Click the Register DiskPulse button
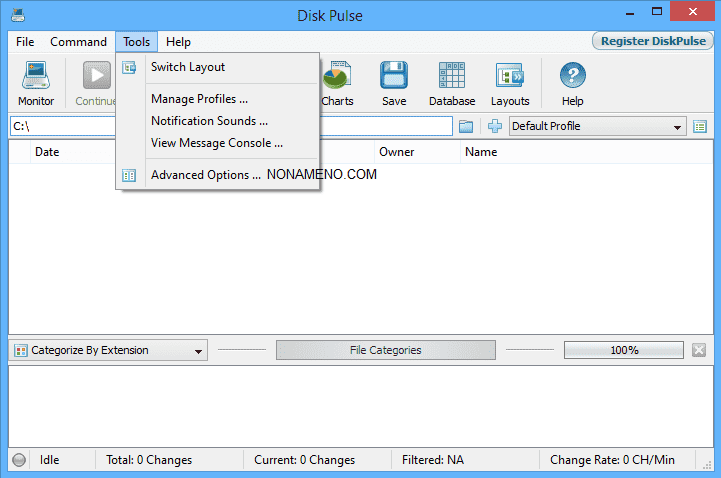 (x=652, y=41)
